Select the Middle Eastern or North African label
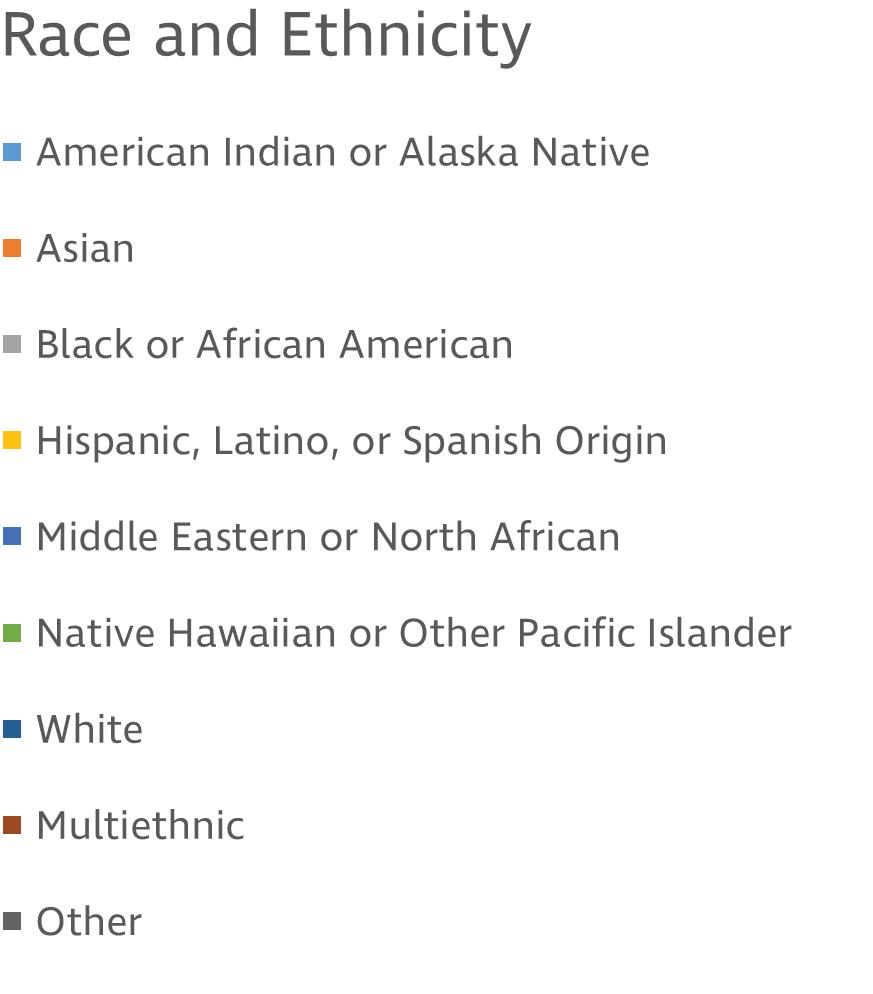Viewport: 873px width, 994px height. tap(328, 537)
